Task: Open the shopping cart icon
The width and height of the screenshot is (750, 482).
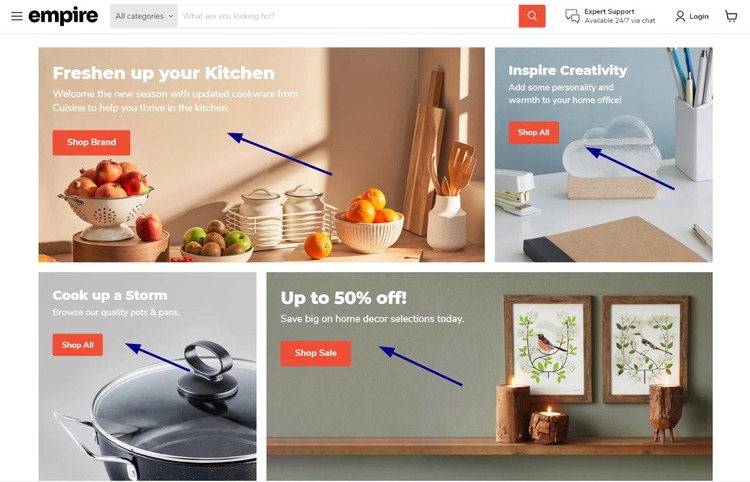Action: tap(731, 16)
